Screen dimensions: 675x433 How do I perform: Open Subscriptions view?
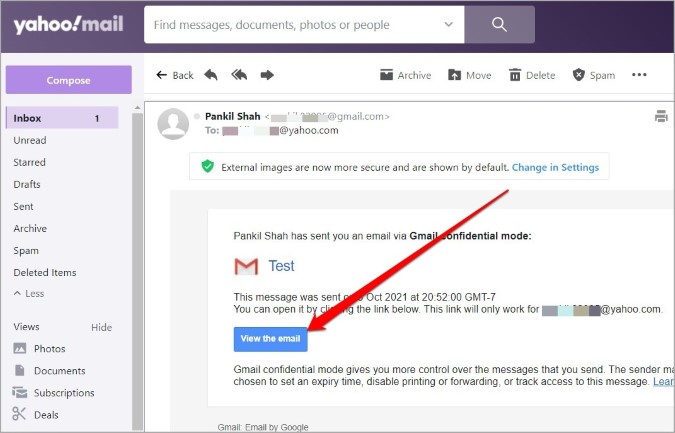coord(54,393)
